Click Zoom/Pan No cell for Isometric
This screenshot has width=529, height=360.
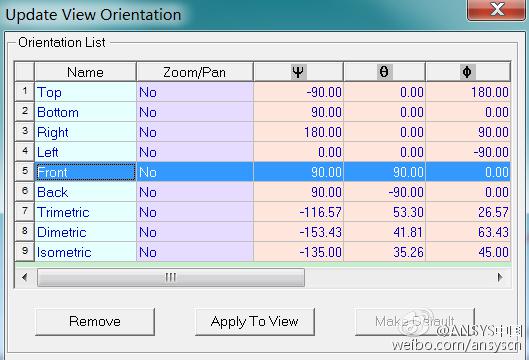[195, 252]
